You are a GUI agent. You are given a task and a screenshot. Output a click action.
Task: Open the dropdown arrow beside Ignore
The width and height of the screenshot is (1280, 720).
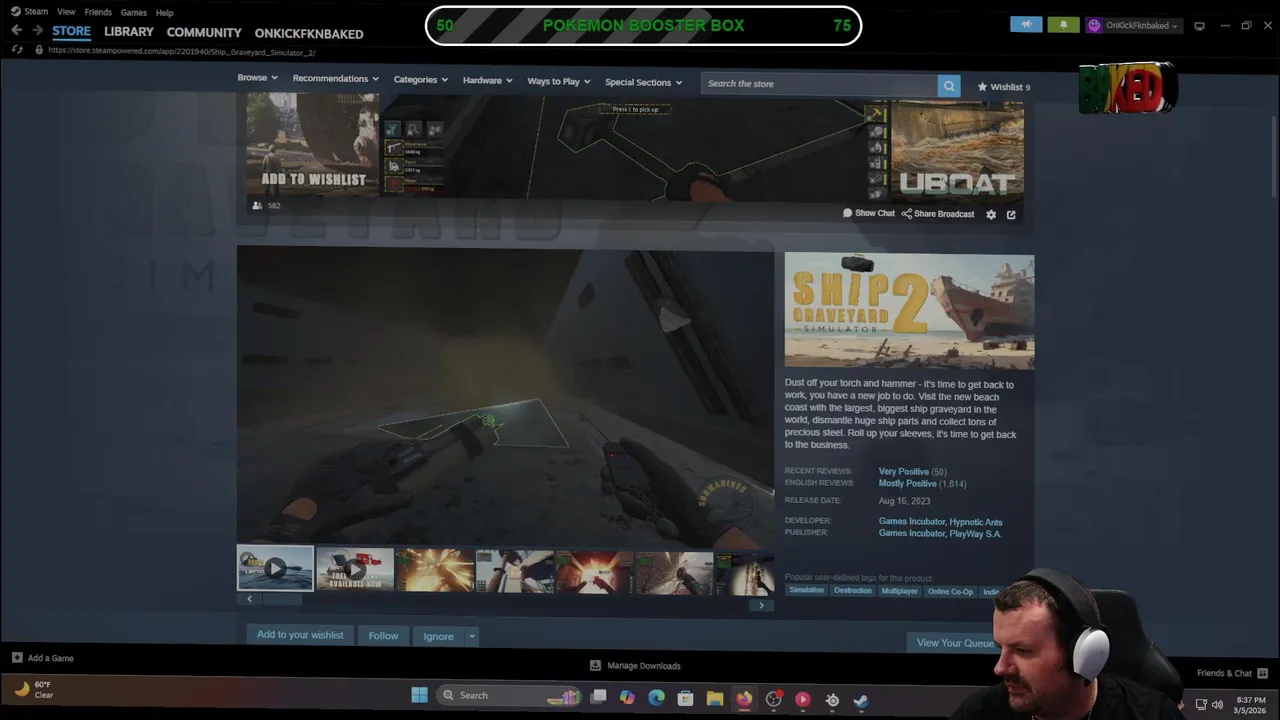tap(471, 636)
